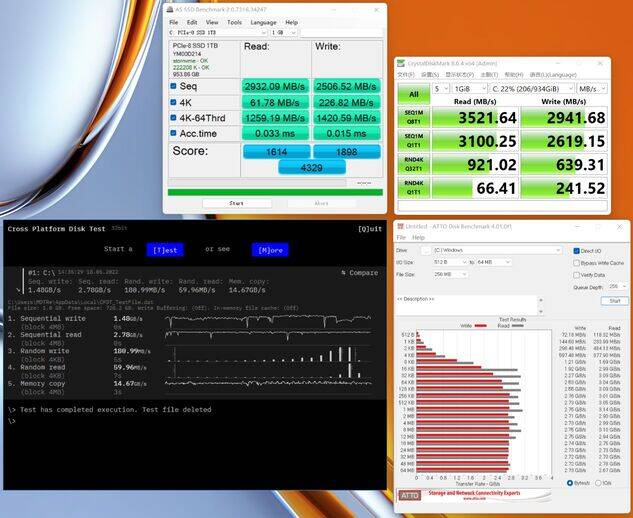Select Bytes/s radio button

pos(570,483)
